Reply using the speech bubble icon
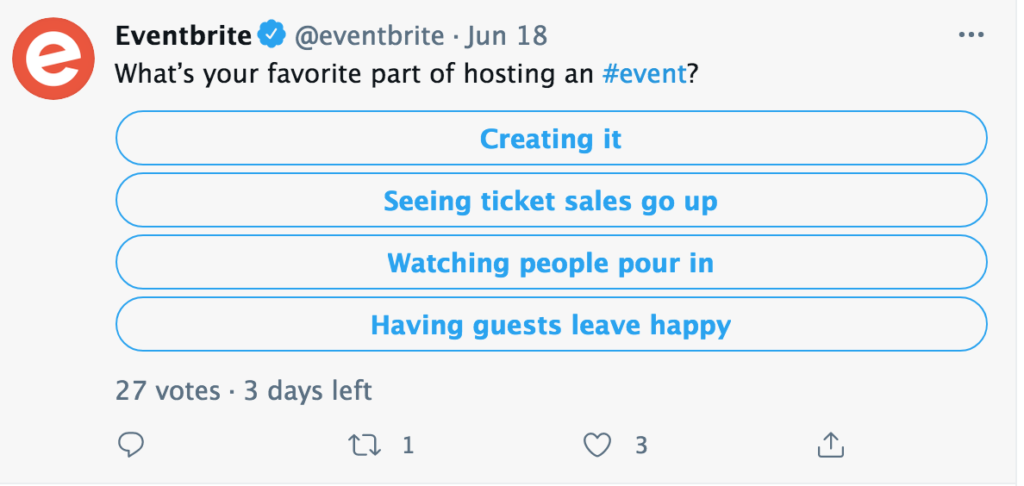The height and width of the screenshot is (486, 1024). coord(131,445)
